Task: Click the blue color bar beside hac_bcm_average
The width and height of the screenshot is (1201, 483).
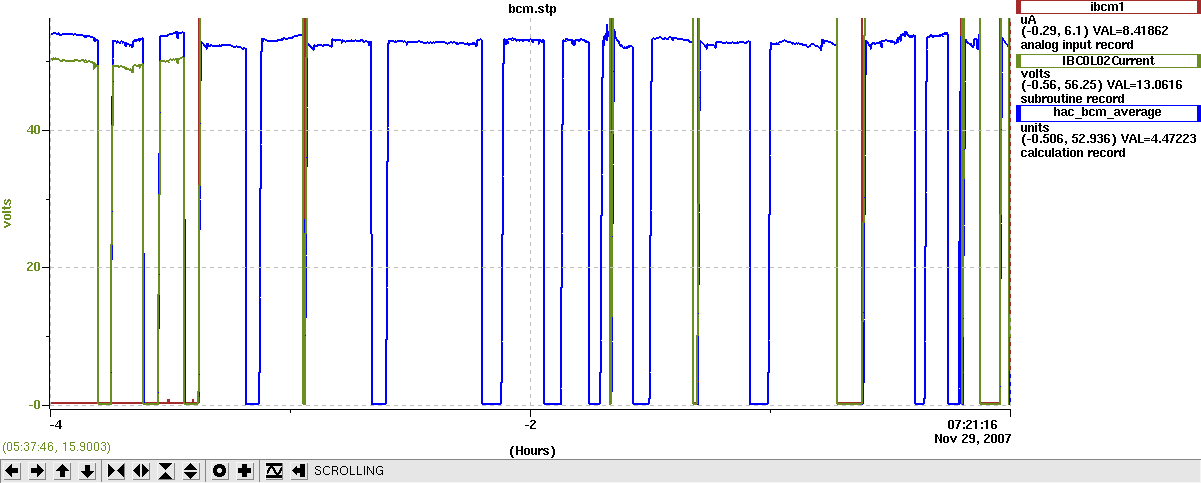Action: point(1018,112)
